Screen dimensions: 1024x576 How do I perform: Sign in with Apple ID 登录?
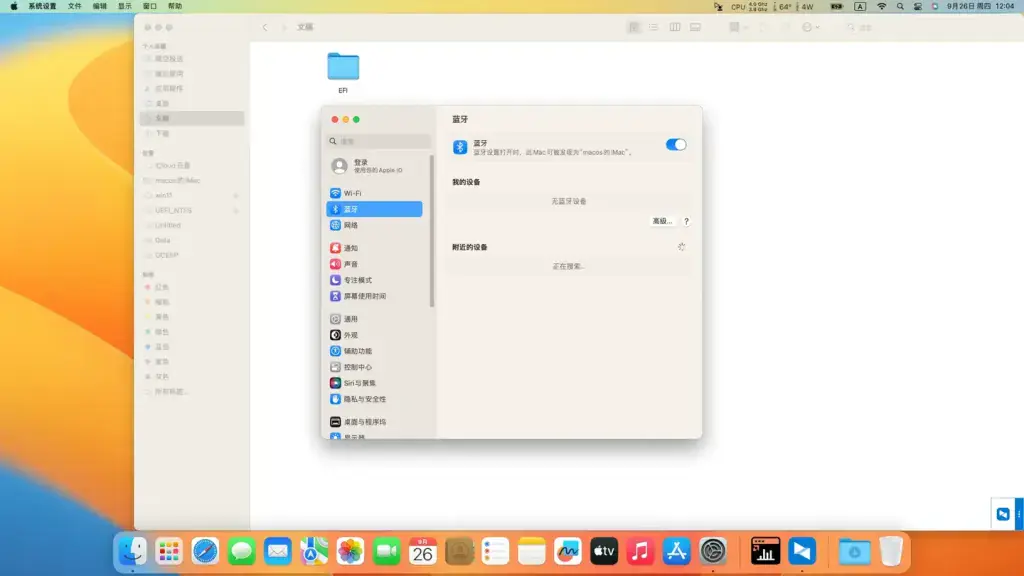(374, 166)
